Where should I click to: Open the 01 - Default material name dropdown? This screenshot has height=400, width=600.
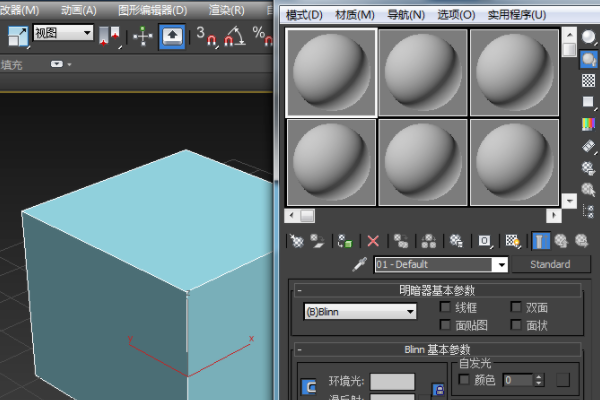500,265
